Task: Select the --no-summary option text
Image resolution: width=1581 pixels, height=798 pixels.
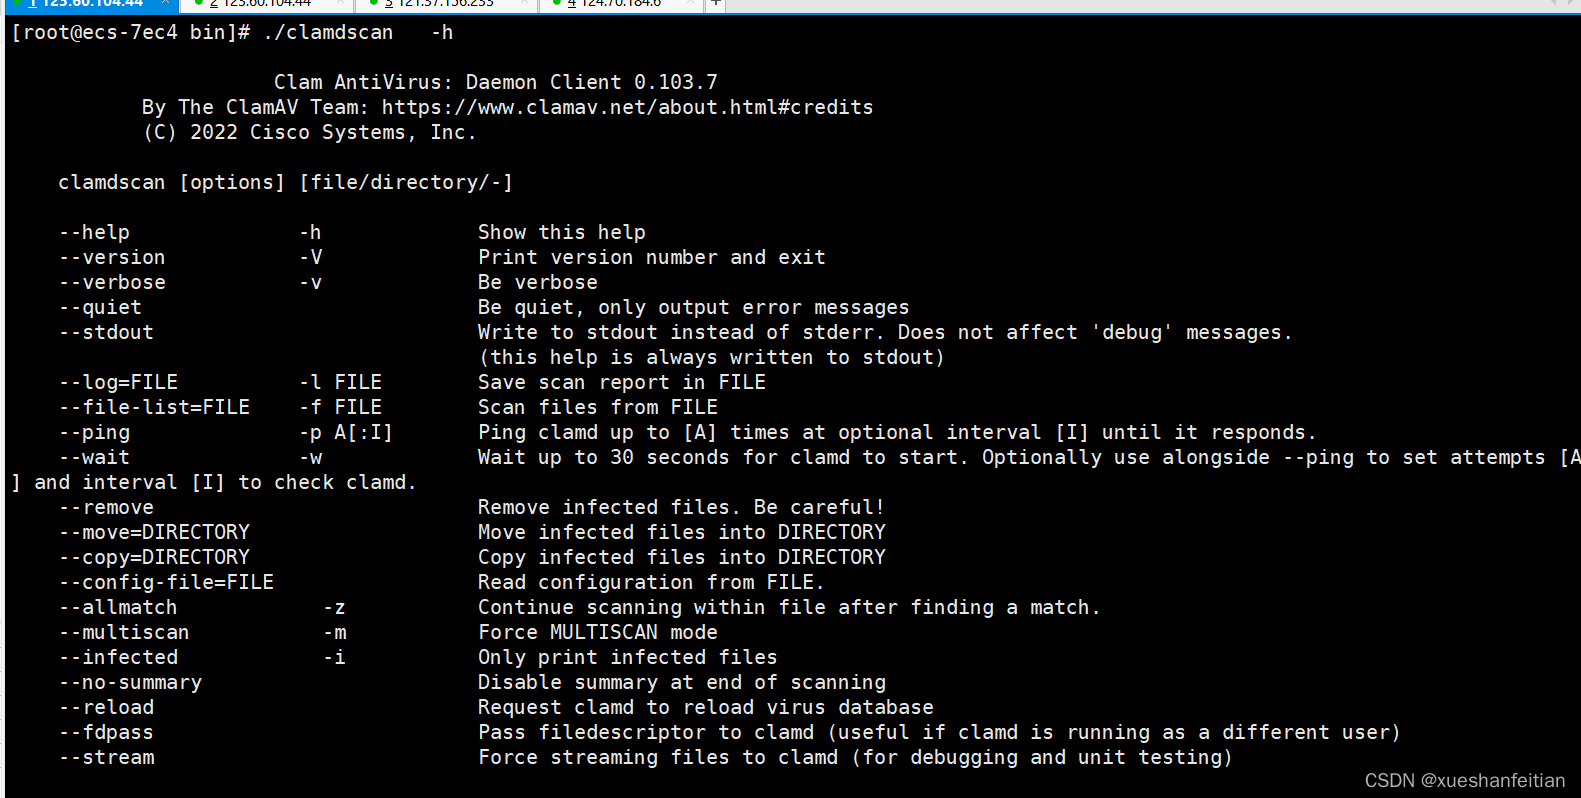Action: [x=131, y=681]
